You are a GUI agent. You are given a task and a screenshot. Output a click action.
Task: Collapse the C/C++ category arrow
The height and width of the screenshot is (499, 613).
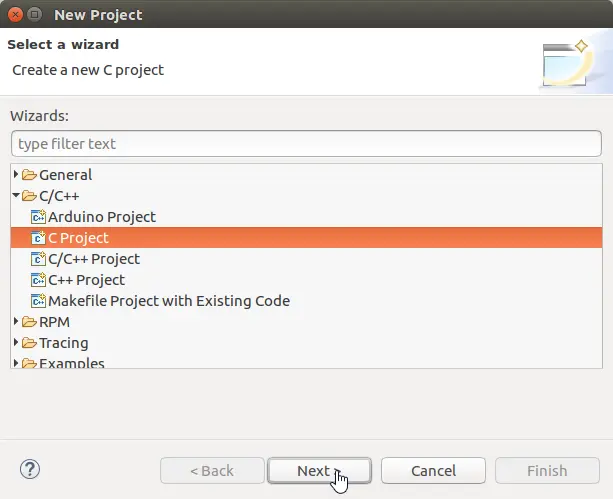(16, 196)
